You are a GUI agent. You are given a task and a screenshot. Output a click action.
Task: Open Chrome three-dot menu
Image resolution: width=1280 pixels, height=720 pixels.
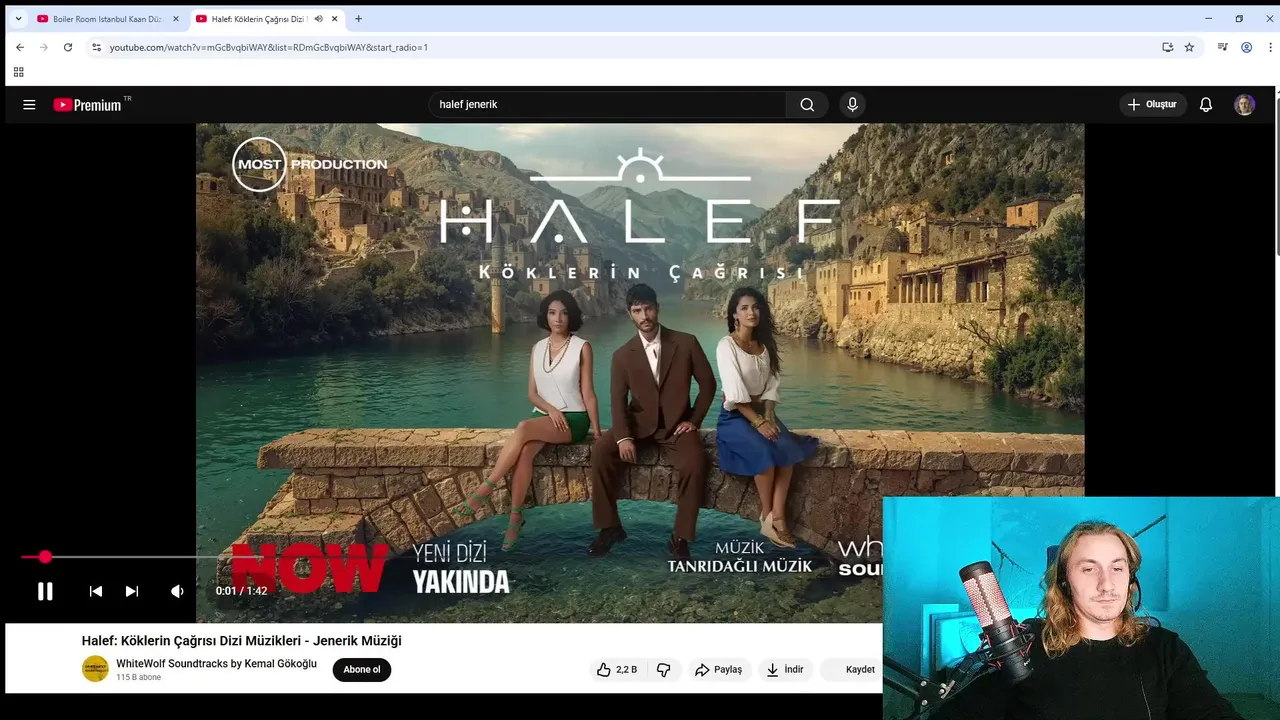pyautogui.click(x=1270, y=47)
